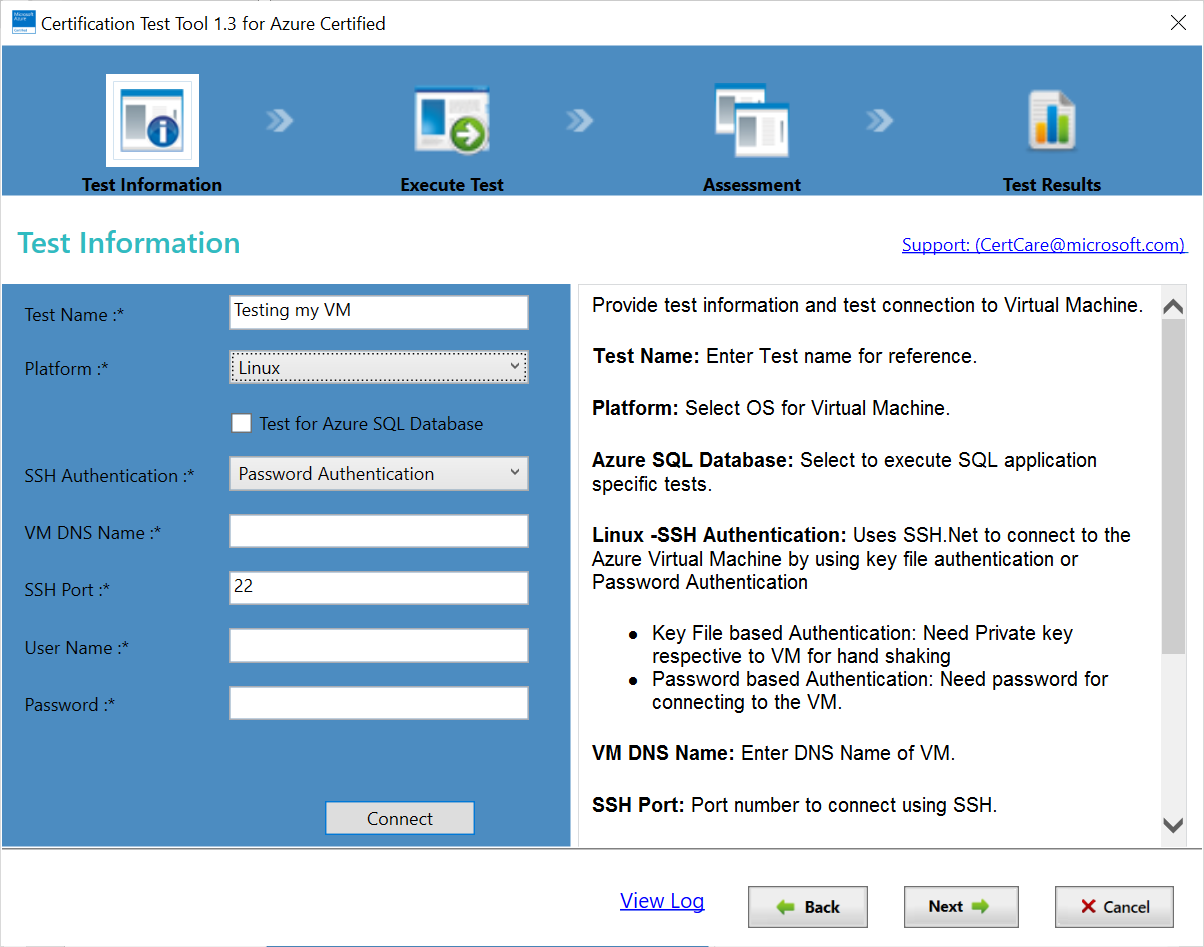Open the SSH Authentication dropdown

pos(379,473)
